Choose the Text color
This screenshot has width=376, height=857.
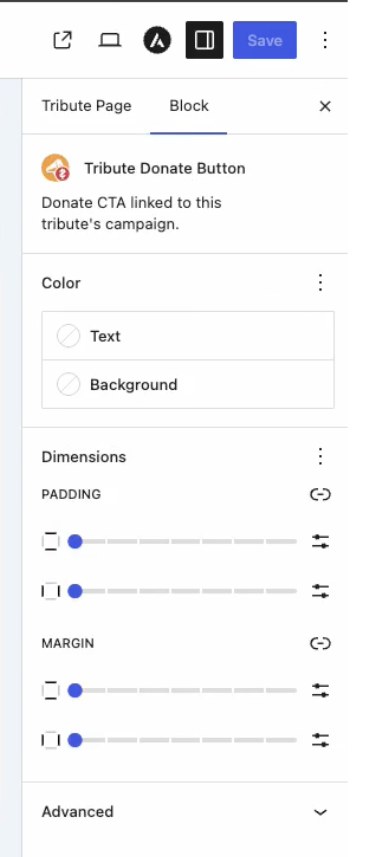188,336
